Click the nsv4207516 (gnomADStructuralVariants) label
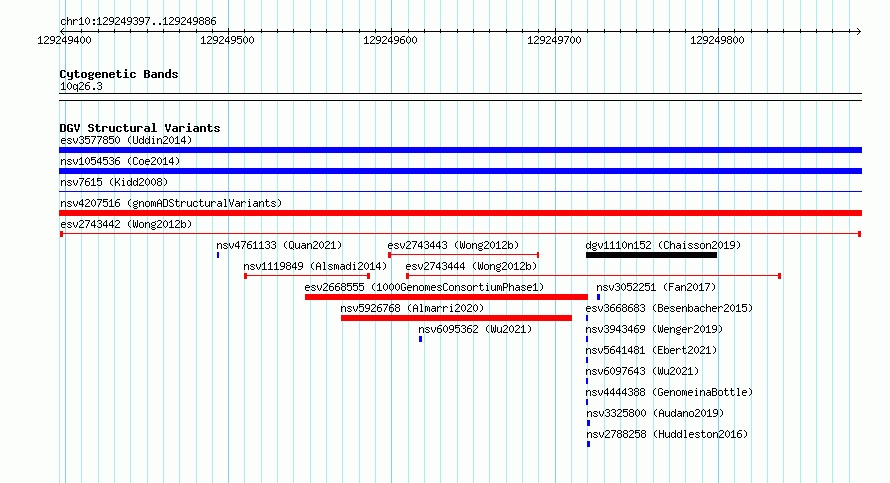This screenshot has height=483, width=890. [171, 203]
